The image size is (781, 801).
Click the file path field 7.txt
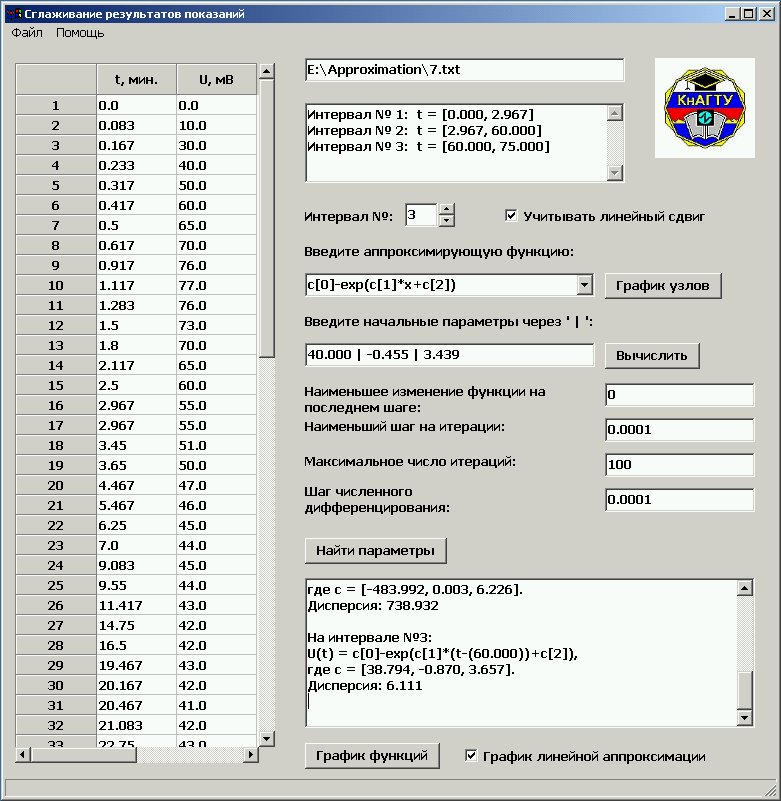pyautogui.click(x=463, y=70)
